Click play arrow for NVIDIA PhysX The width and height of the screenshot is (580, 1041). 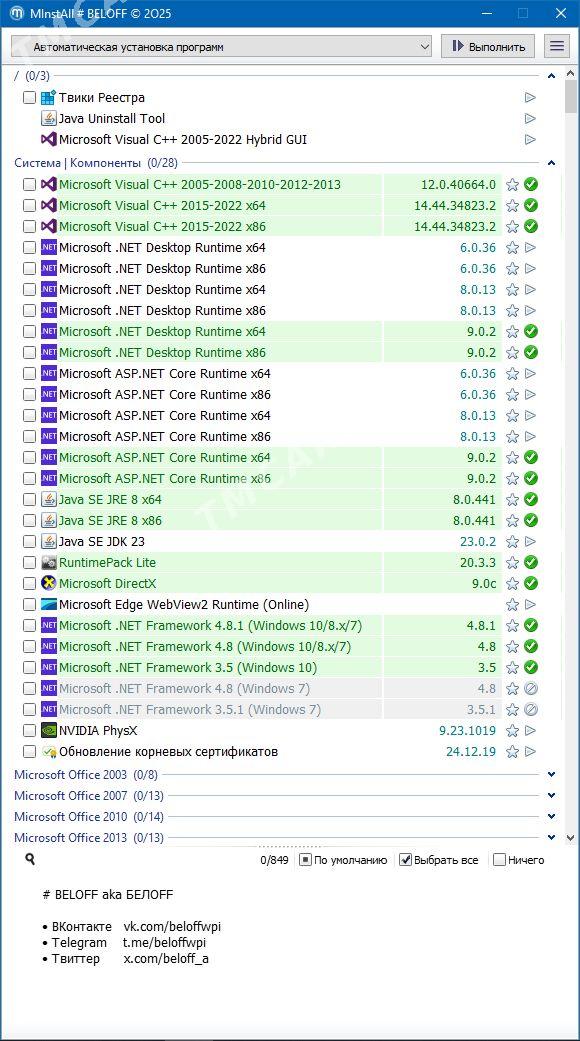point(530,731)
